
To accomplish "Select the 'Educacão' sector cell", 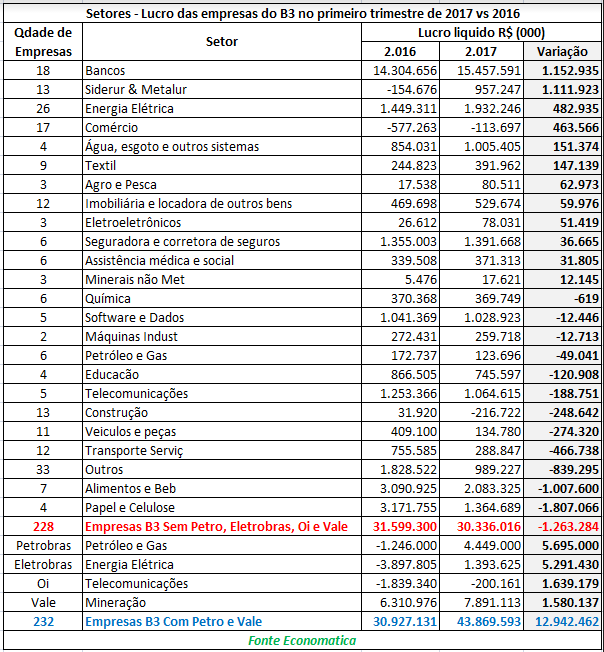I will 114,375.
